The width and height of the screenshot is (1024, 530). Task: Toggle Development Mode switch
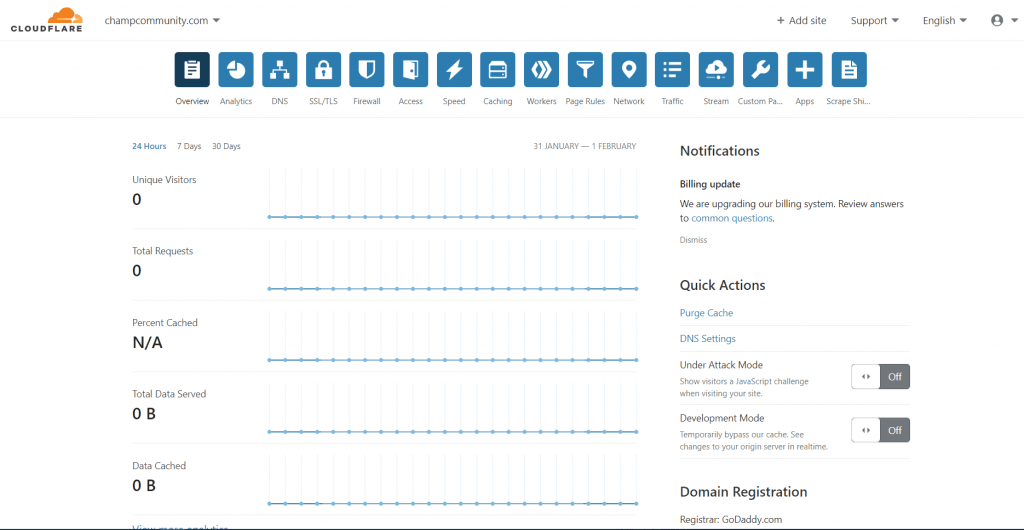pyautogui.click(x=880, y=430)
